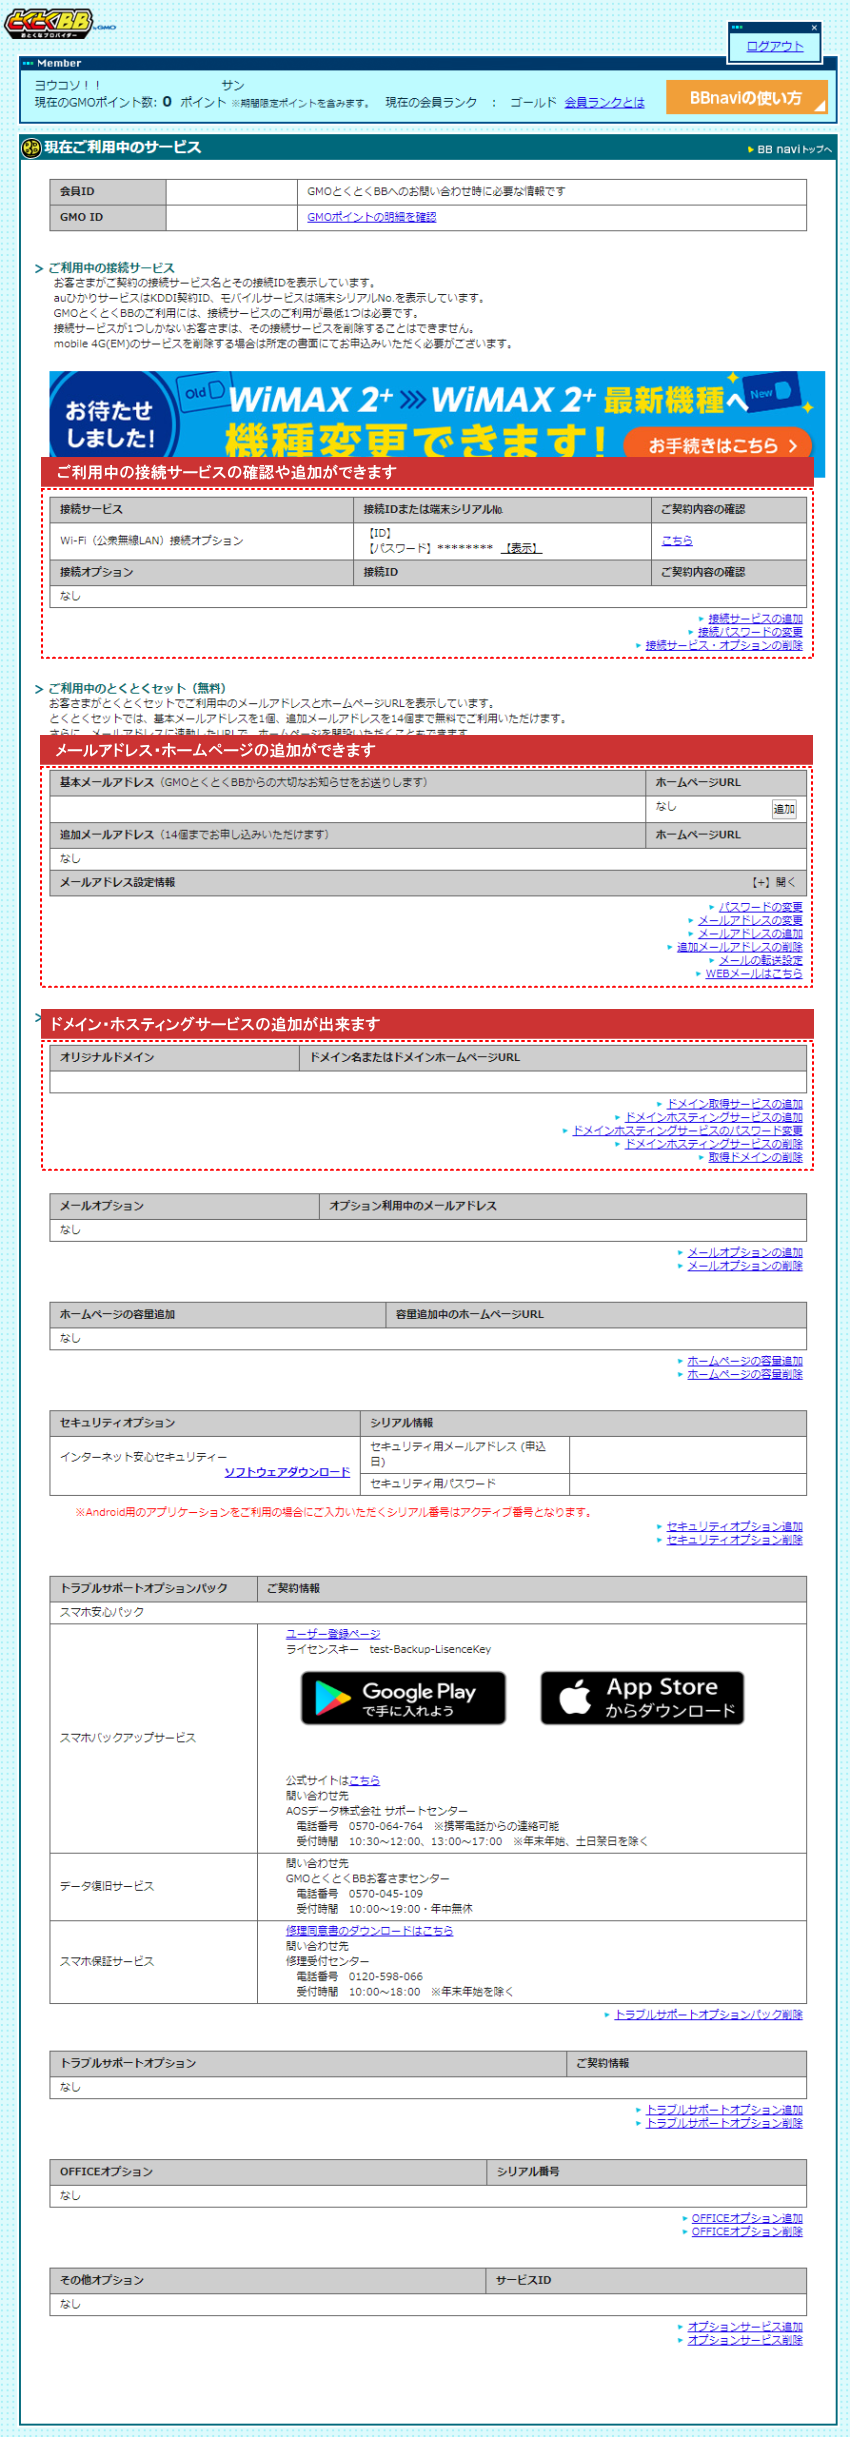Viewport: 850px width, 2437px height.
Task: Expand メールアドレス設定情報 with 【+】開く
Action: (773, 882)
